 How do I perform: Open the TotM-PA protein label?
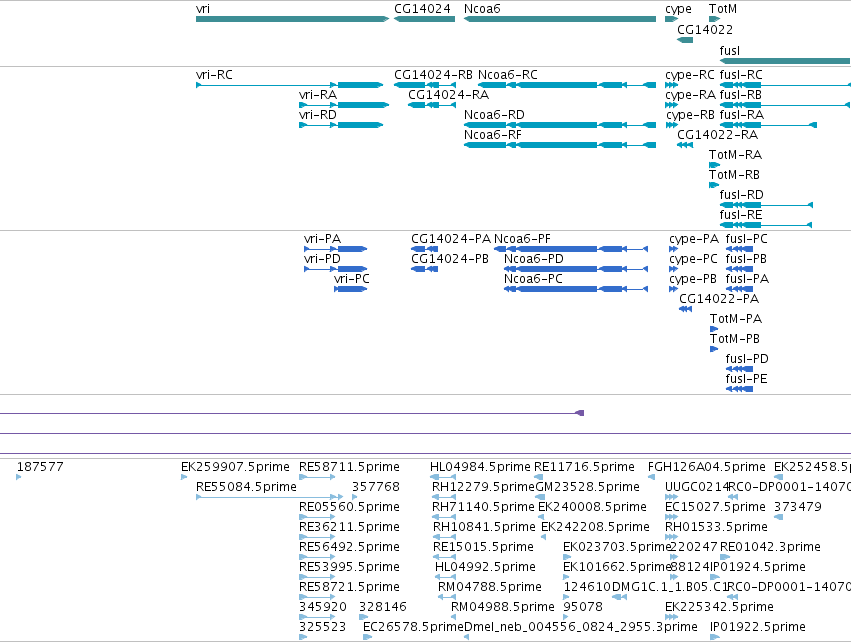736,319
